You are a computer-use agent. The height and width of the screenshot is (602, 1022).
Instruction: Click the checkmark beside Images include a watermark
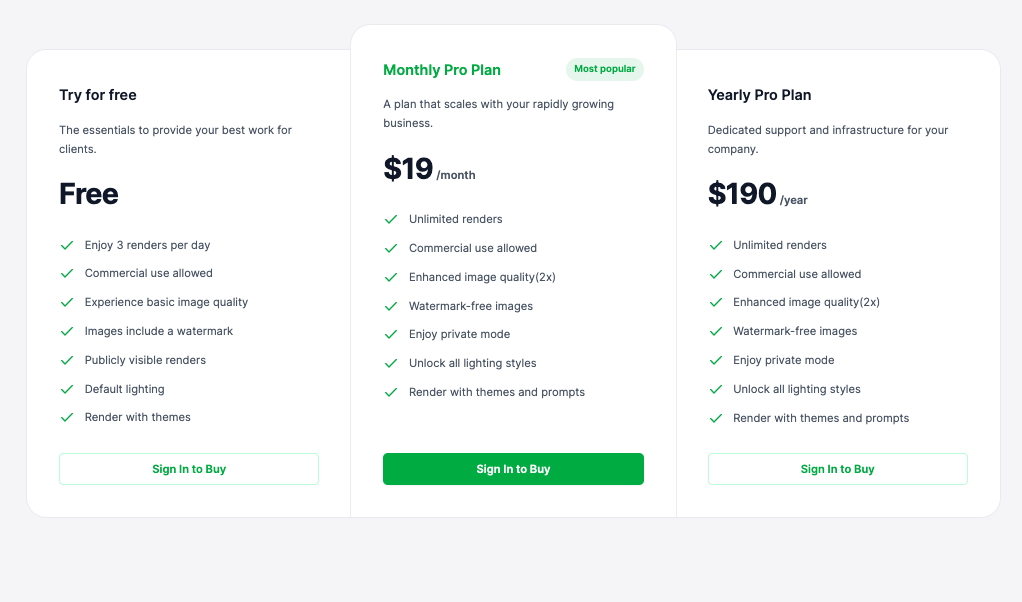click(67, 331)
